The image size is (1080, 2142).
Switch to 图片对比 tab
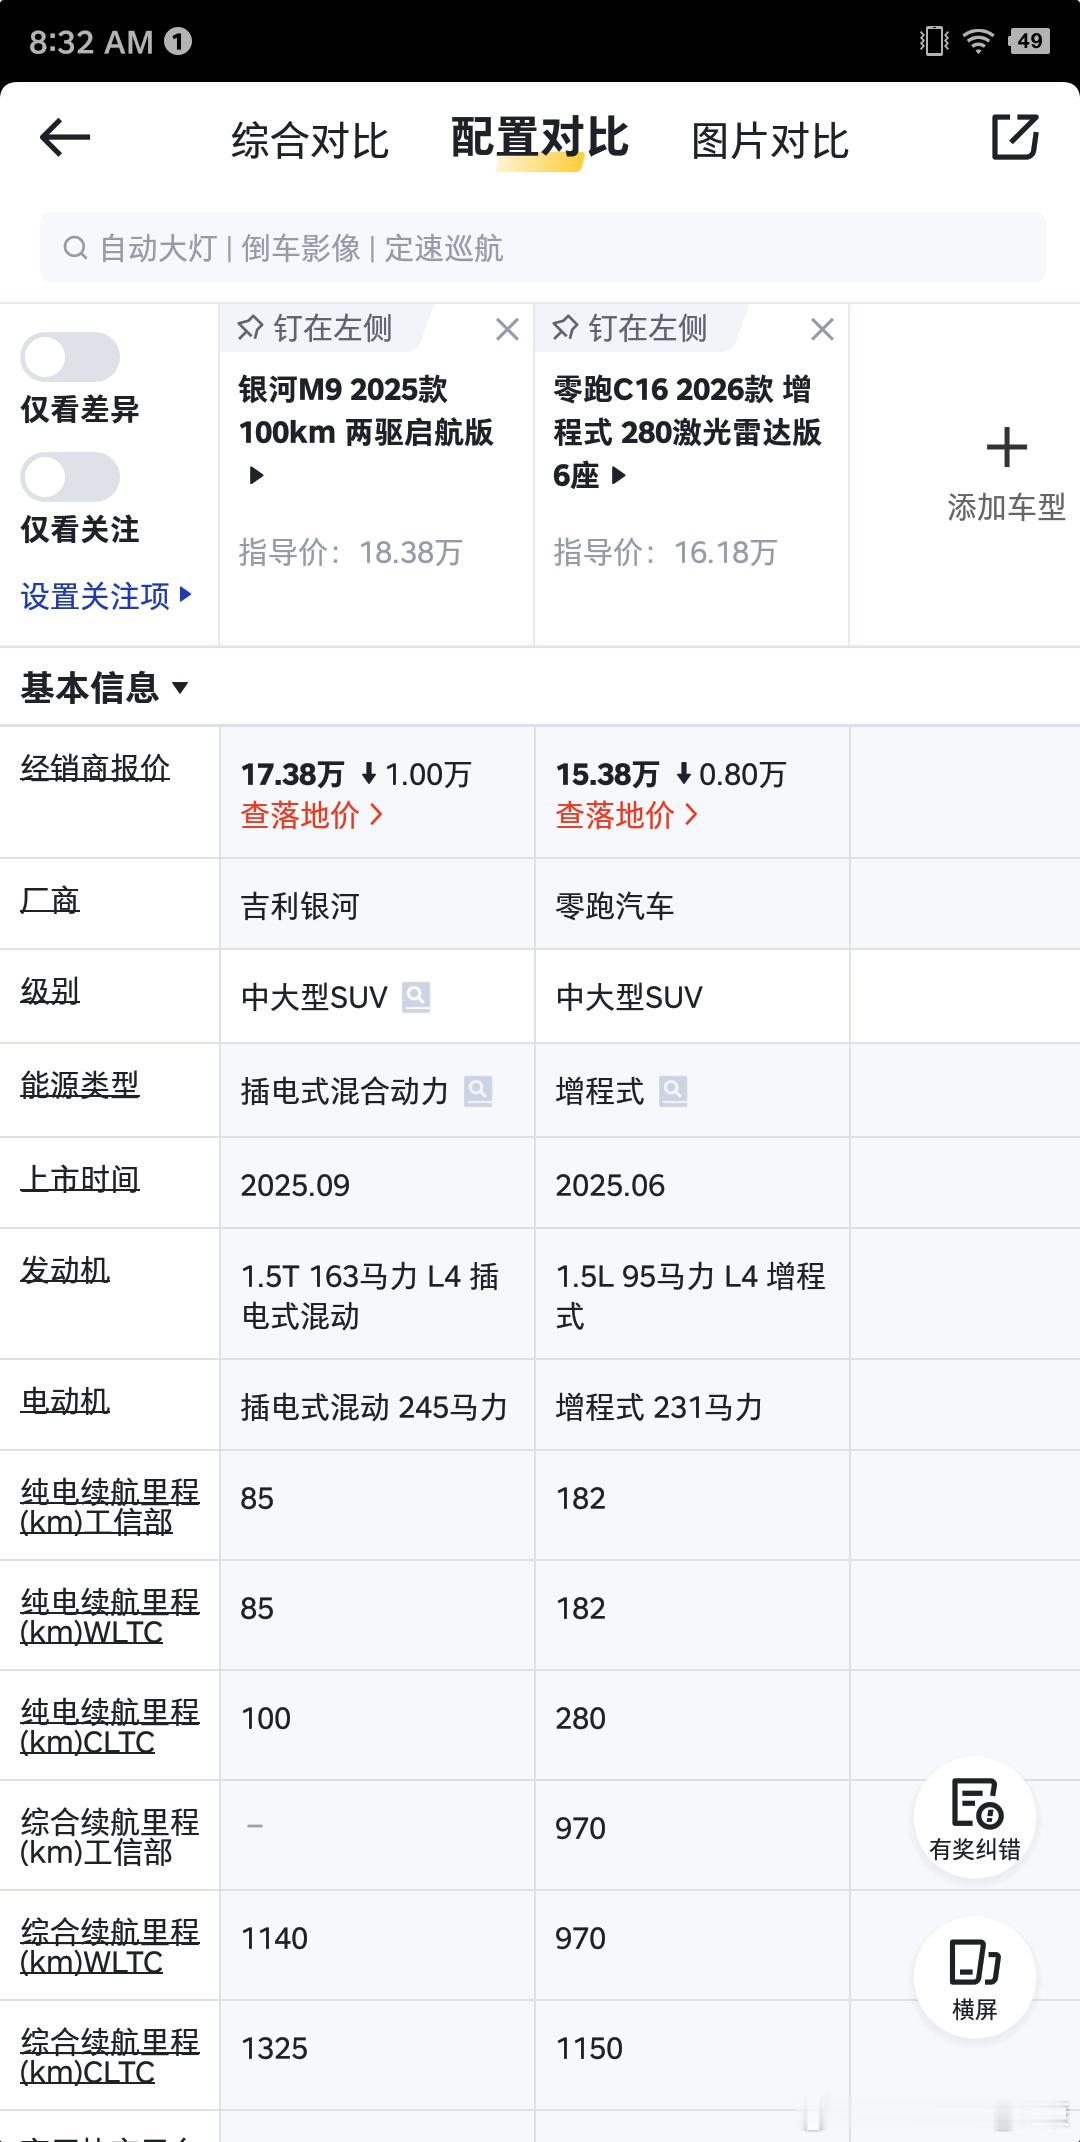pyautogui.click(x=770, y=141)
